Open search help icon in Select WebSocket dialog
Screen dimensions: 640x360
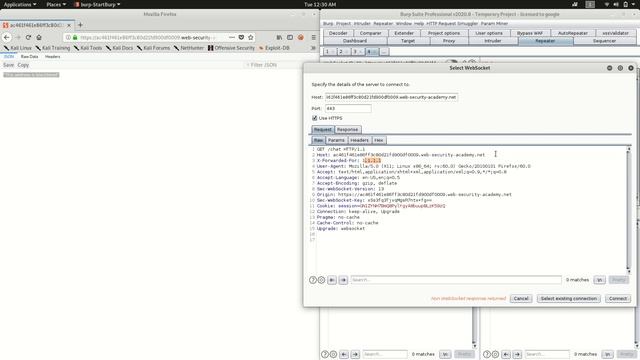pyautogui.click(x=313, y=280)
